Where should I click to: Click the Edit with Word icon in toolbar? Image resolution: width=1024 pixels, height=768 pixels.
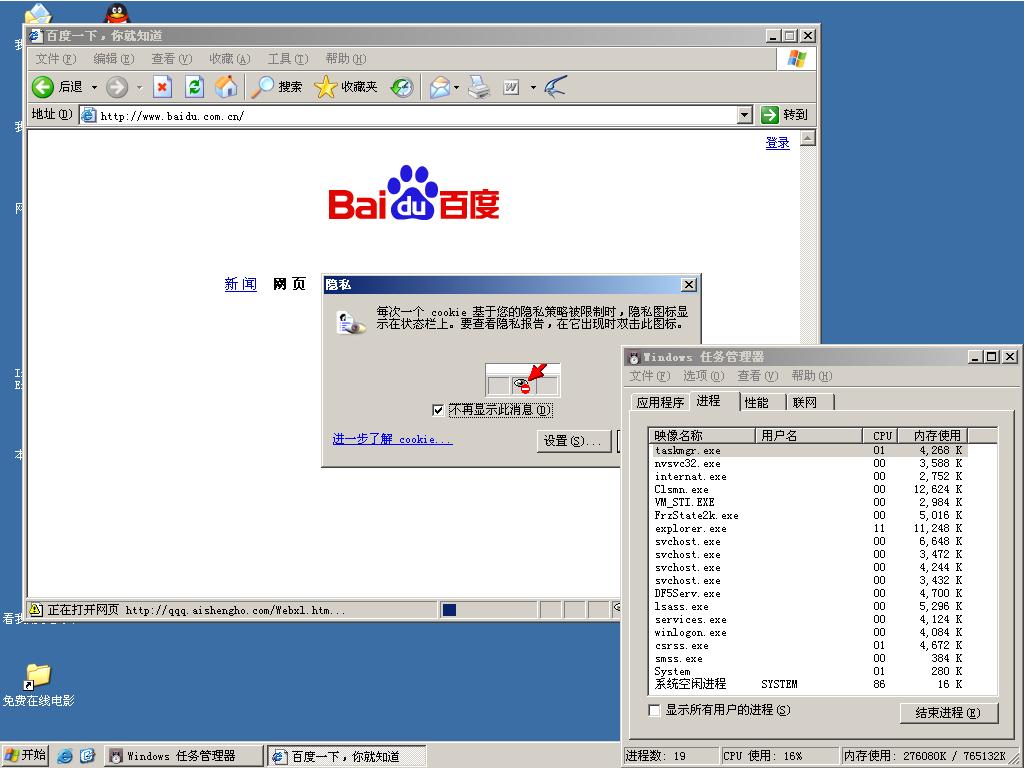511,87
